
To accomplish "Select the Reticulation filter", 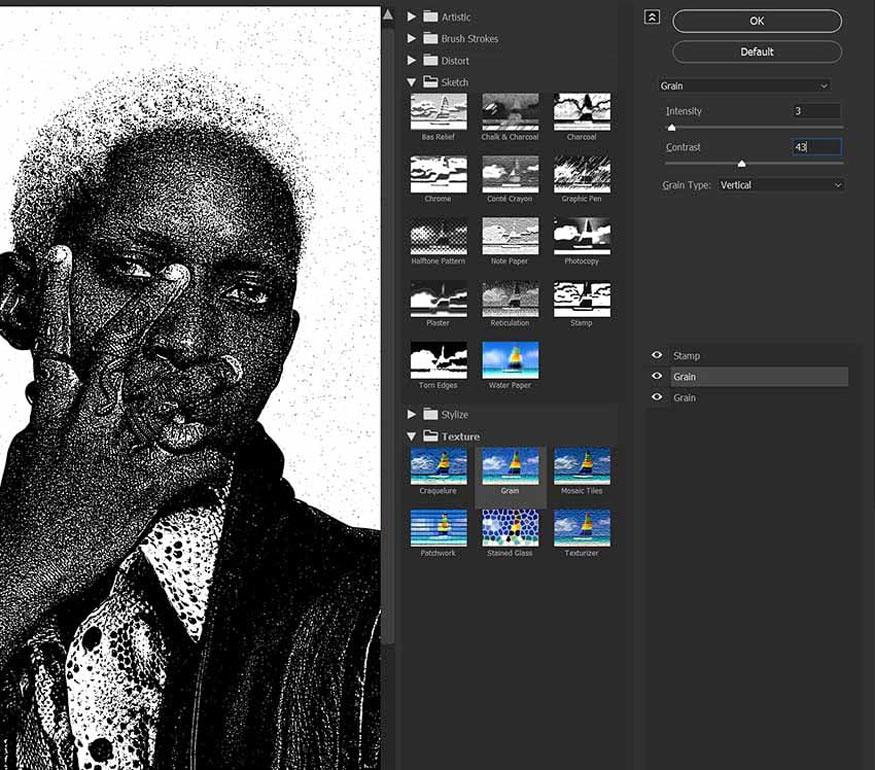I will (x=510, y=299).
